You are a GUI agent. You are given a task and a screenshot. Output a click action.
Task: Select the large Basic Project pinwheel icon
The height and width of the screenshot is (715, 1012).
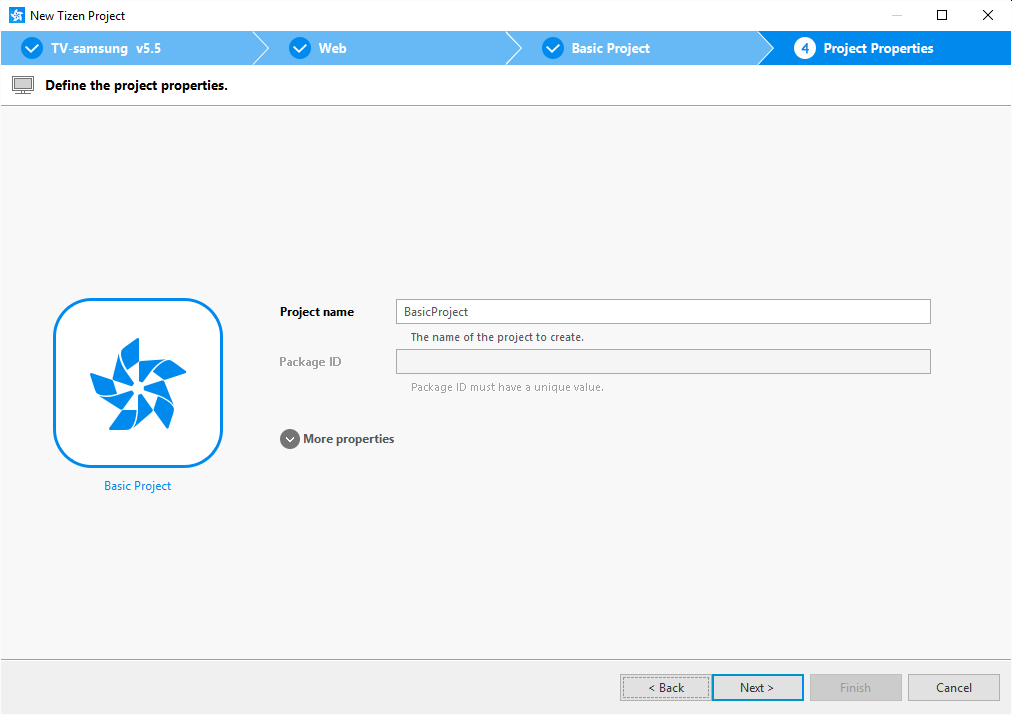click(x=138, y=383)
